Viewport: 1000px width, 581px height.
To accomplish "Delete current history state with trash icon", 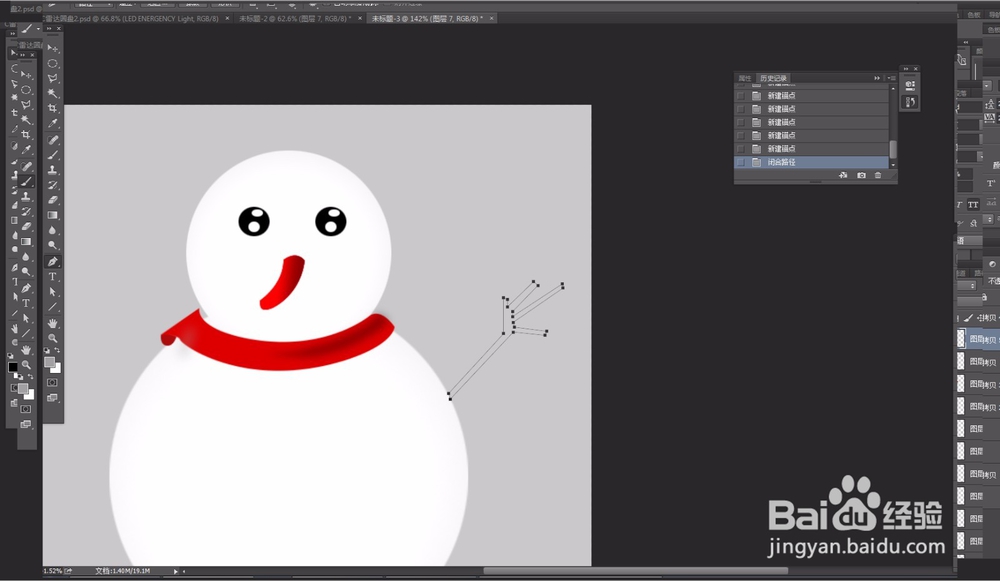I will coord(878,175).
